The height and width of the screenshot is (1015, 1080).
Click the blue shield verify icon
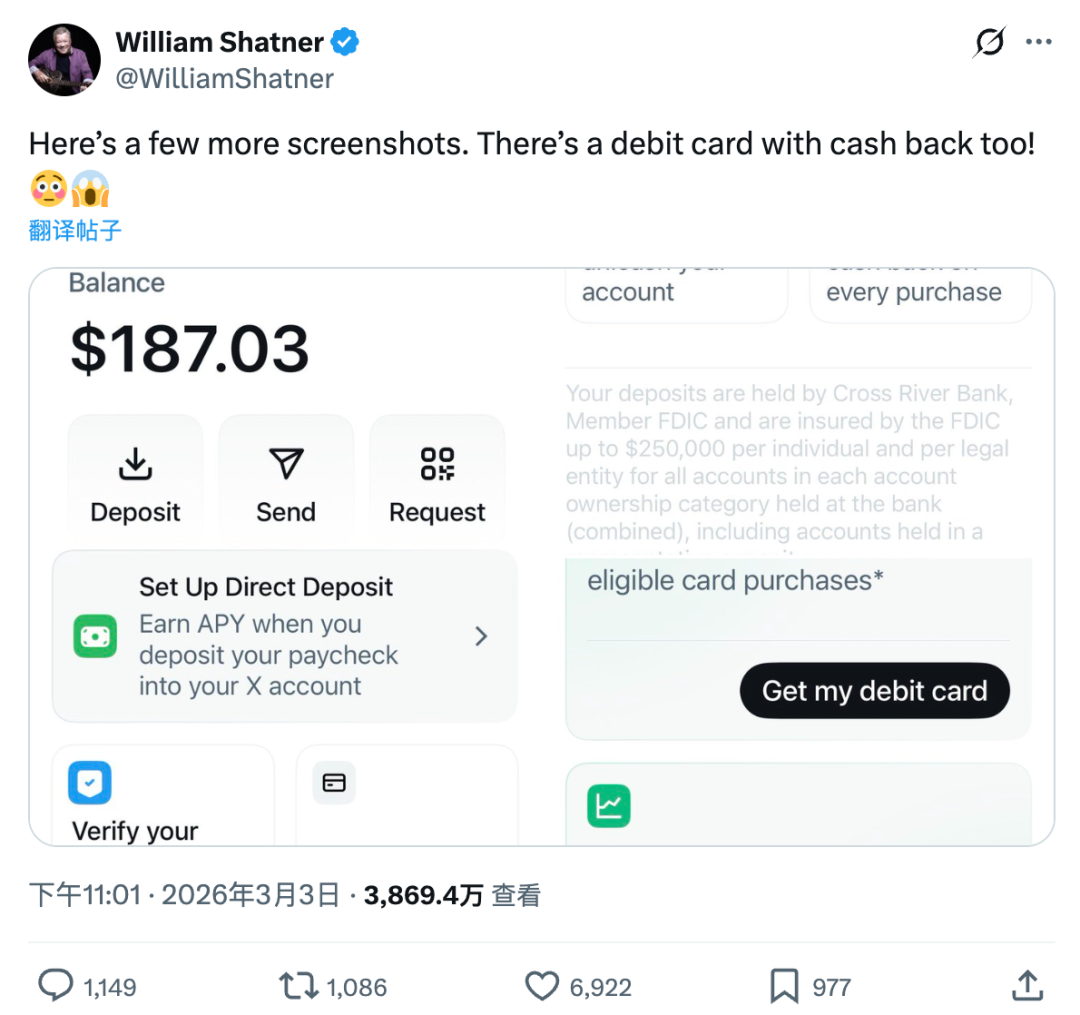(x=90, y=783)
